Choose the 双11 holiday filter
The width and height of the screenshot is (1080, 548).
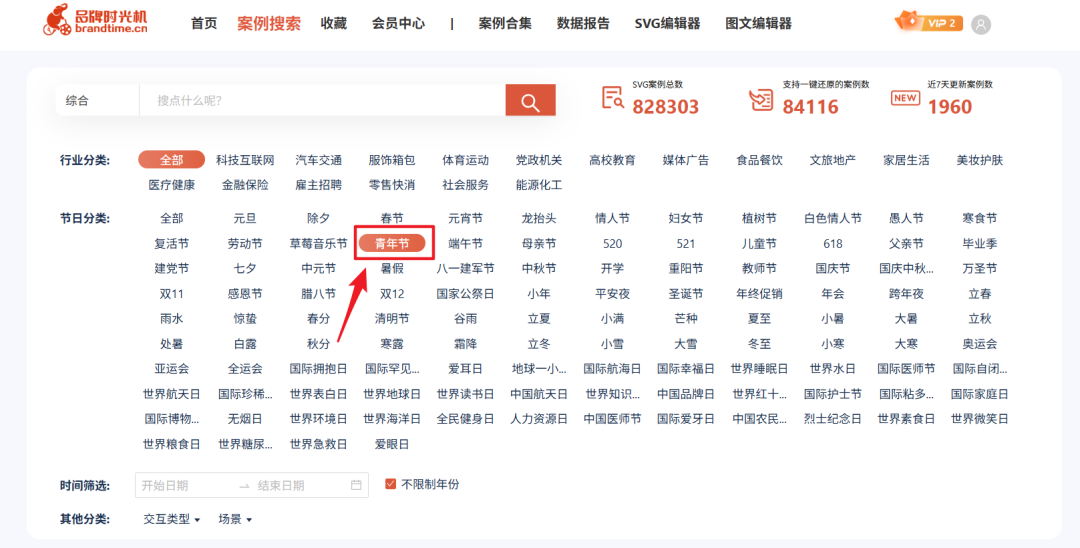click(172, 294)
